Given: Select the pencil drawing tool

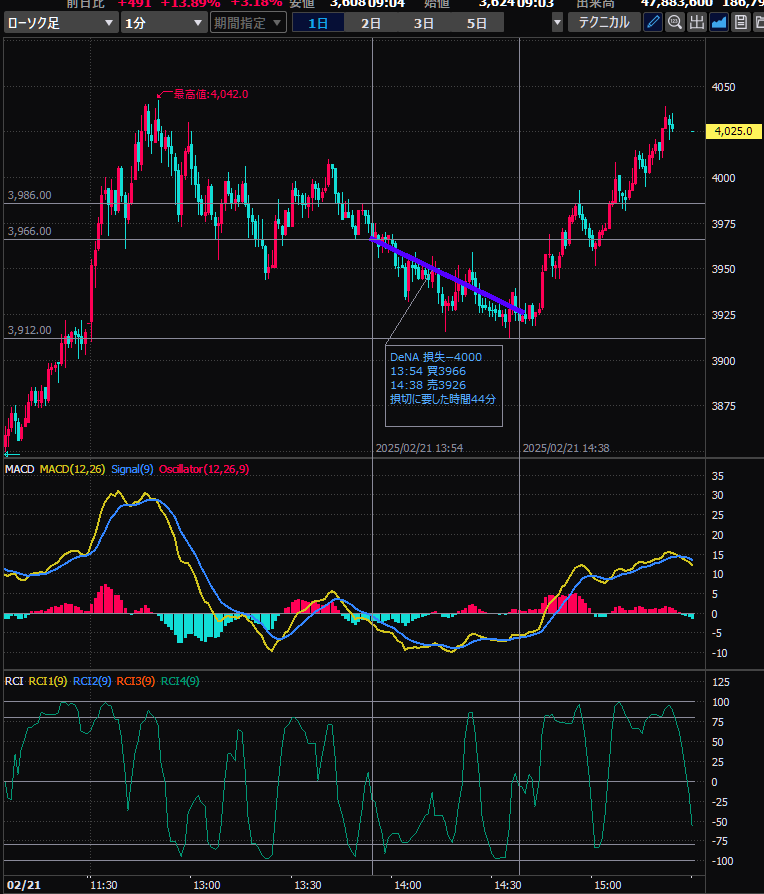Looking at the screenshot, I should (652, 22).
